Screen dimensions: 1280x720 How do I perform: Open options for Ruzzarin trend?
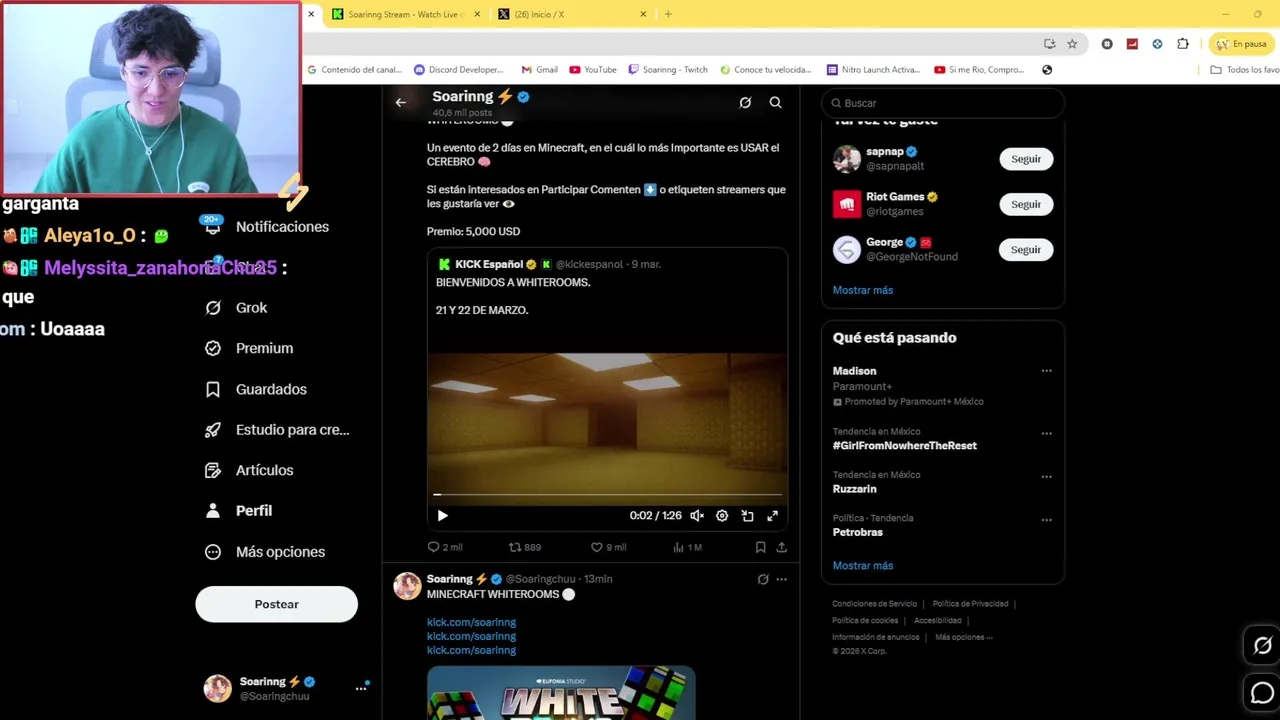coord(1046,477)
